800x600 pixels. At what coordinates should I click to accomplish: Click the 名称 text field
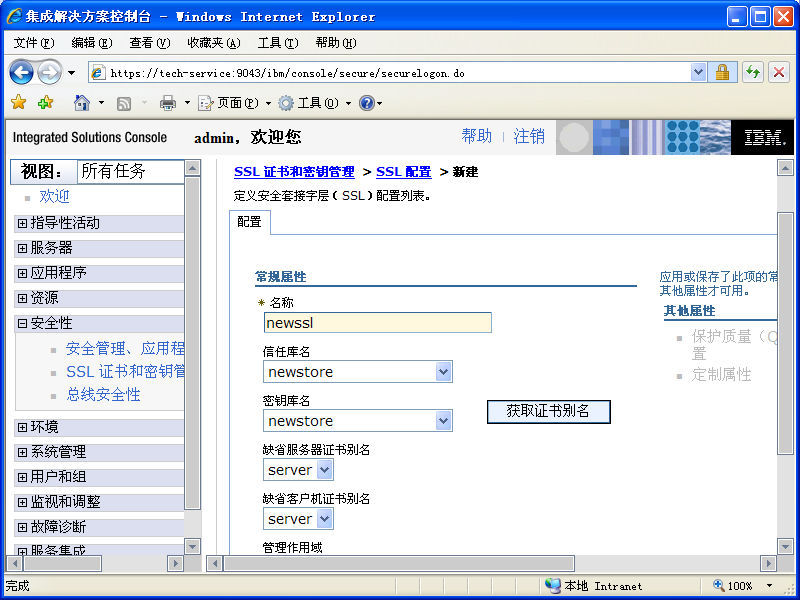(x=377, y=323)
